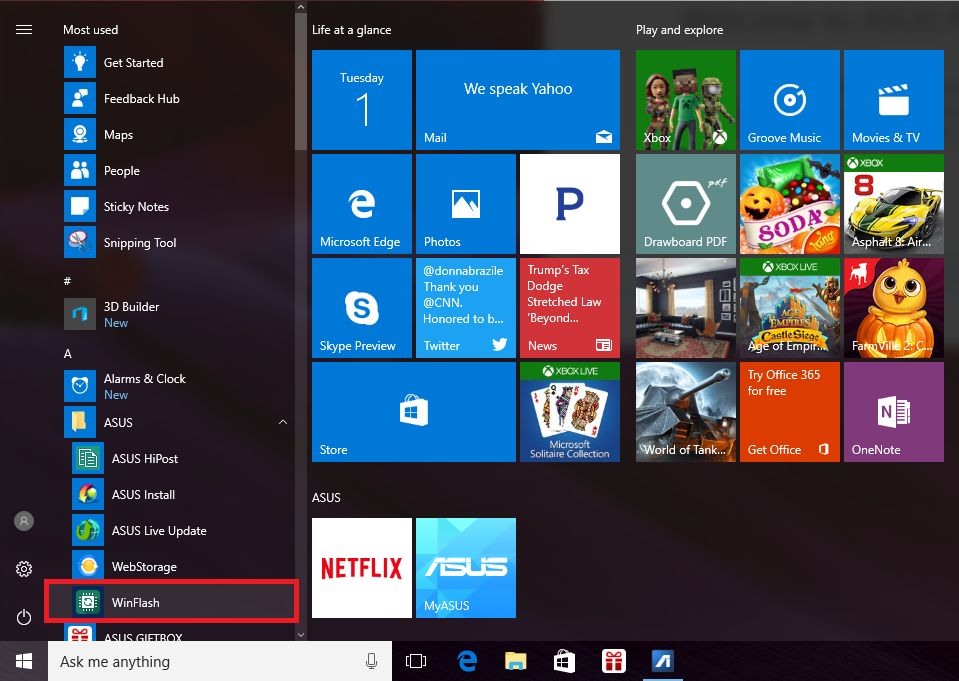Launch 3D Builder

177,314
